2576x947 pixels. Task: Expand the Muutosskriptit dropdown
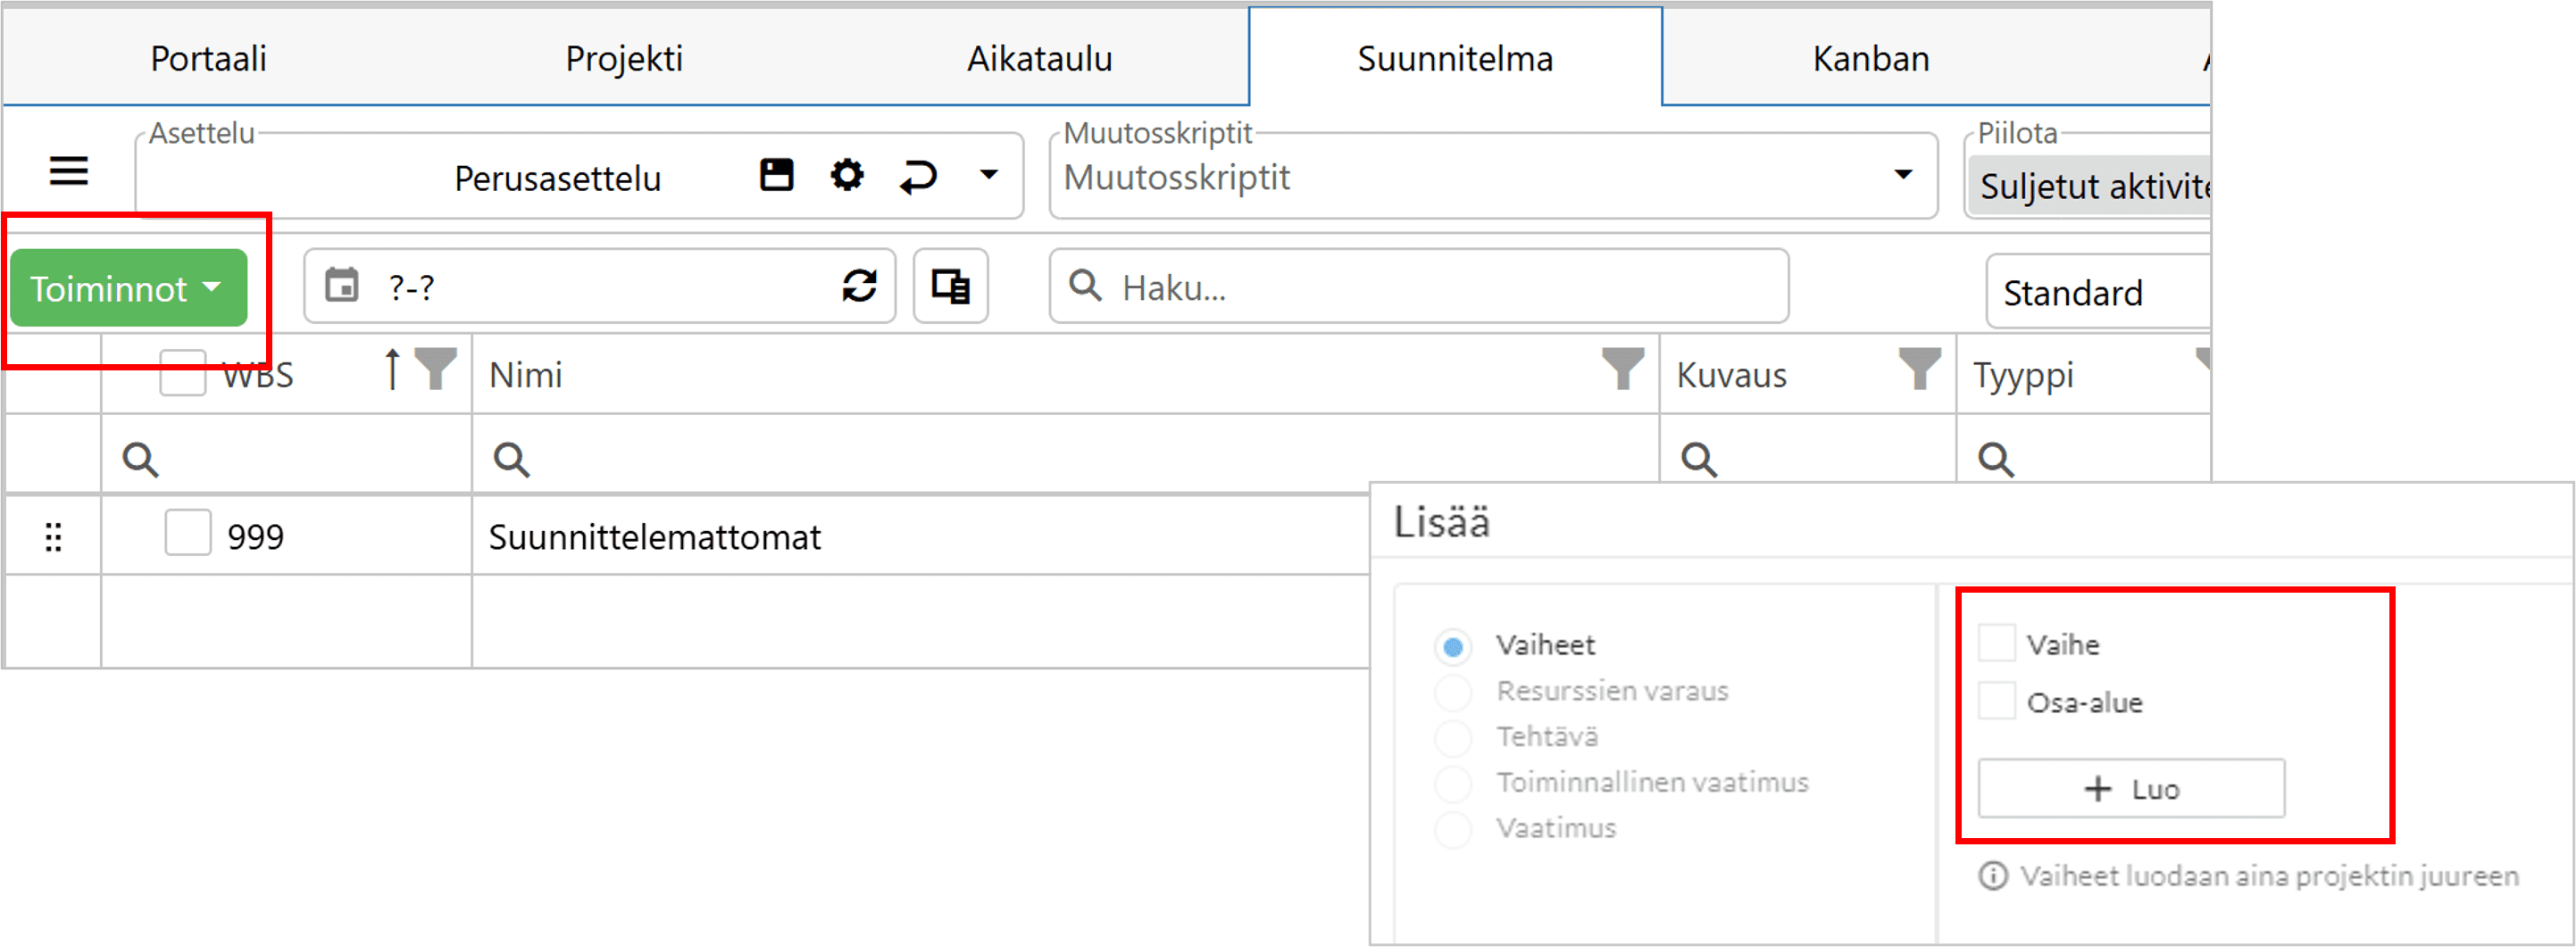(1902, 175)
